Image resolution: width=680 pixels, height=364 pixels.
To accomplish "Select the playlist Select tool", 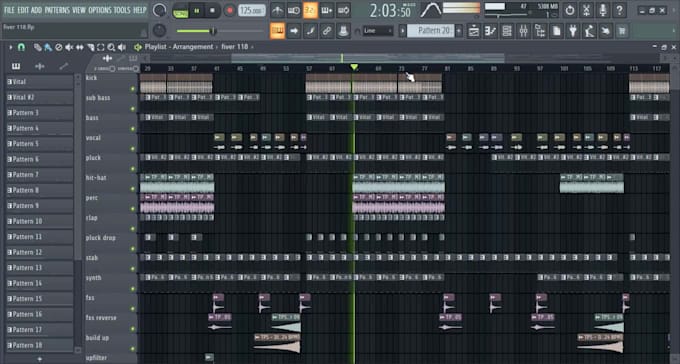I will pos(101,47).
